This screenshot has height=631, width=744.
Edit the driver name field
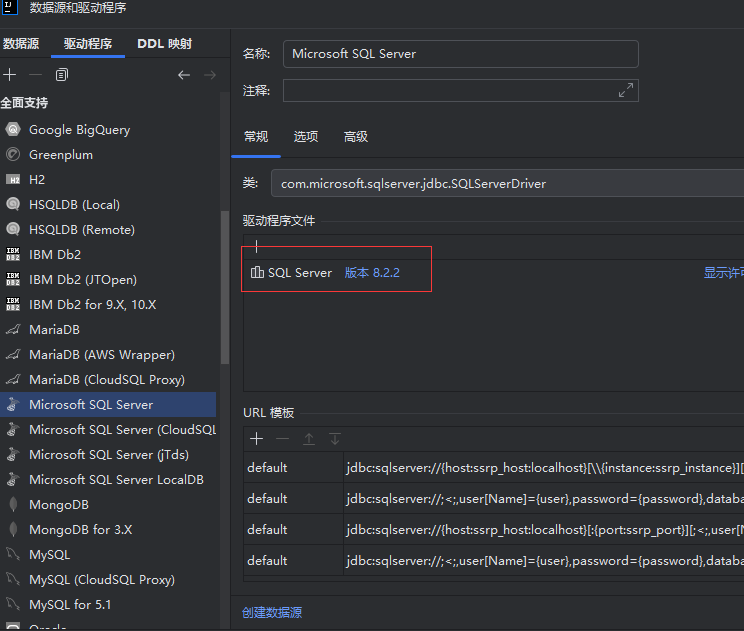(461, 54)
